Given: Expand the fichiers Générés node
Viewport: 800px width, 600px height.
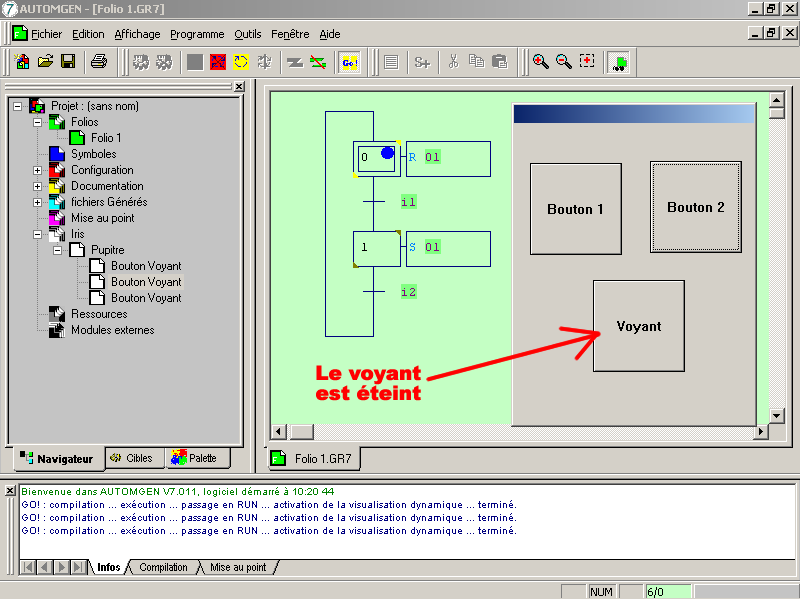Looking at the screenshot, I should (x=38, y=202).
